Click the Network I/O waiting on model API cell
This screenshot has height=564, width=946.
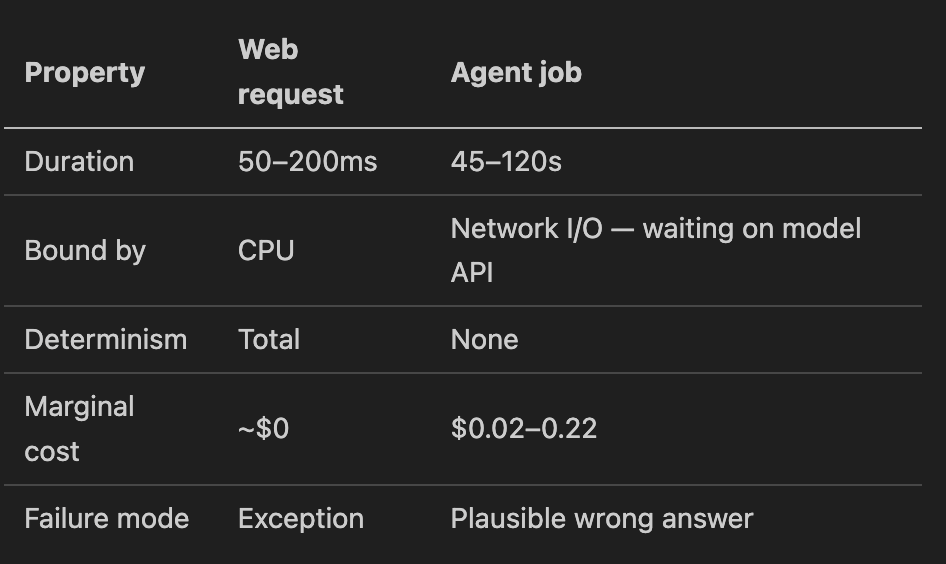655,250
